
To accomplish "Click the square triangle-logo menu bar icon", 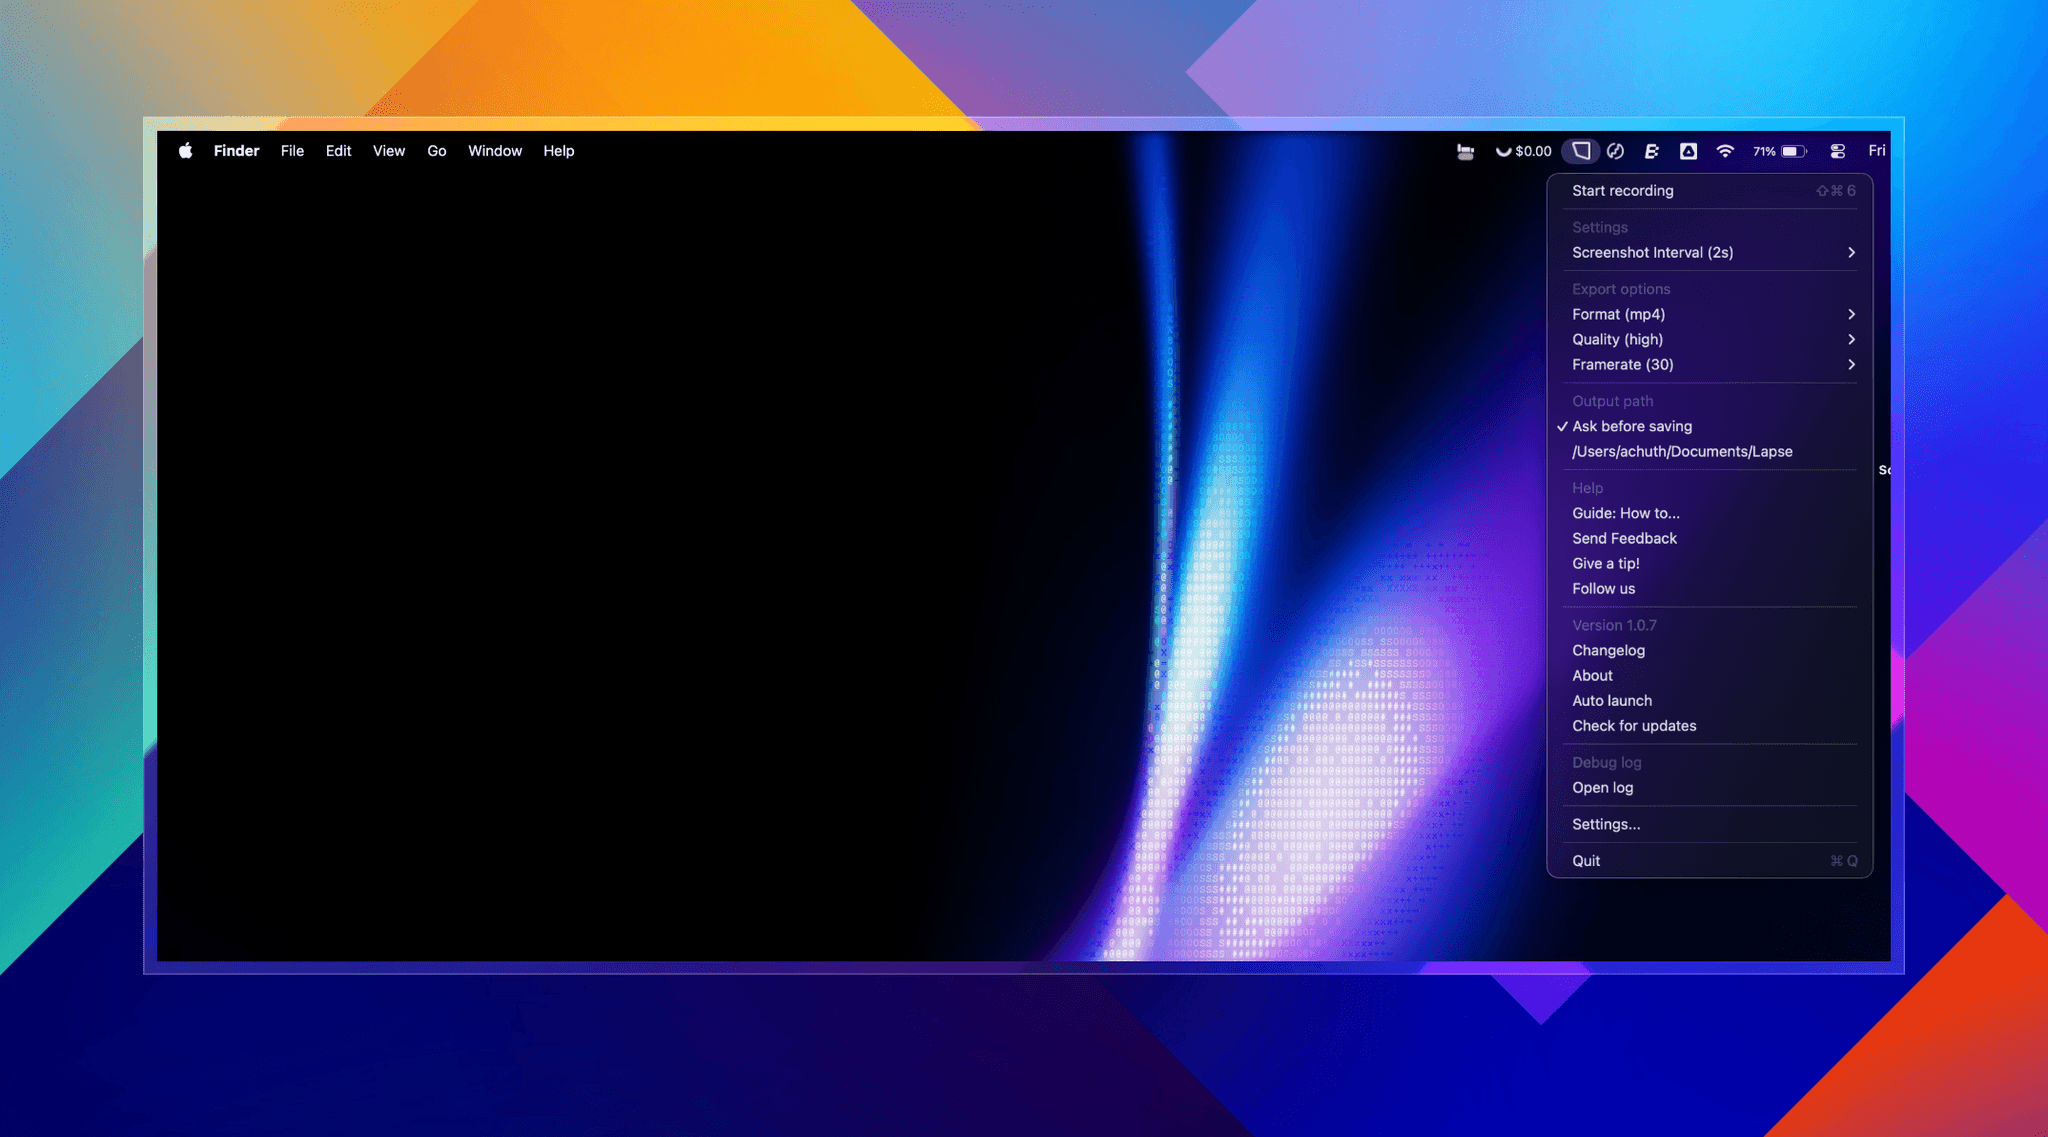I will 1688,151.
